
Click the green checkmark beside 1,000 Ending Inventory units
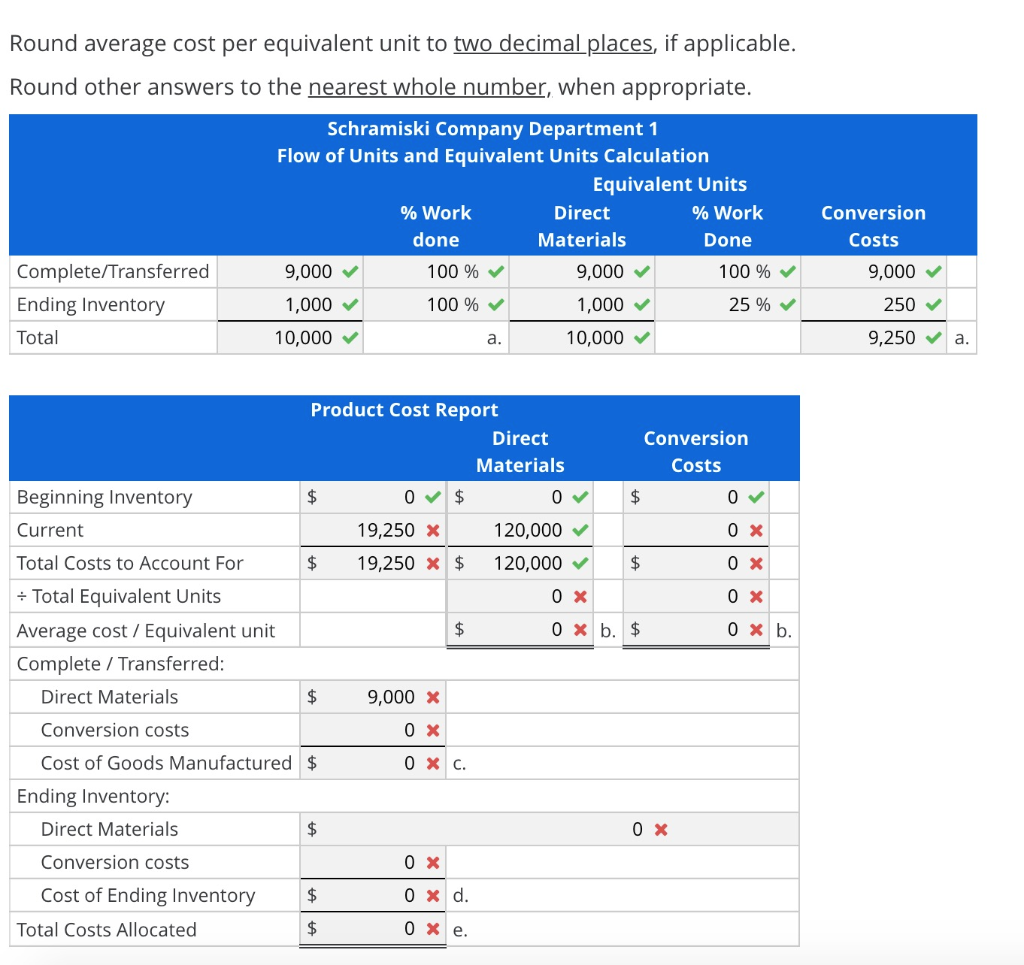[347, 304]
